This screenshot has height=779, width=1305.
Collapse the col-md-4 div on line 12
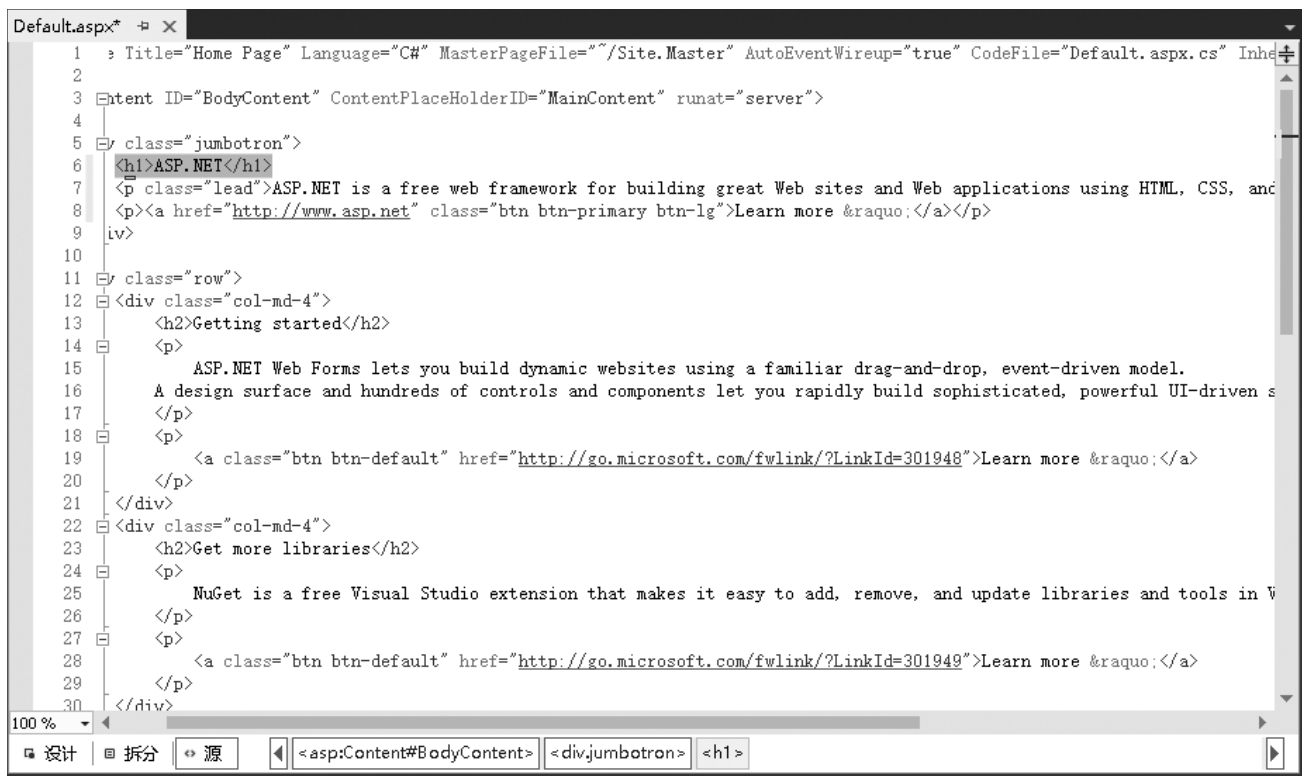pos(101,301)
